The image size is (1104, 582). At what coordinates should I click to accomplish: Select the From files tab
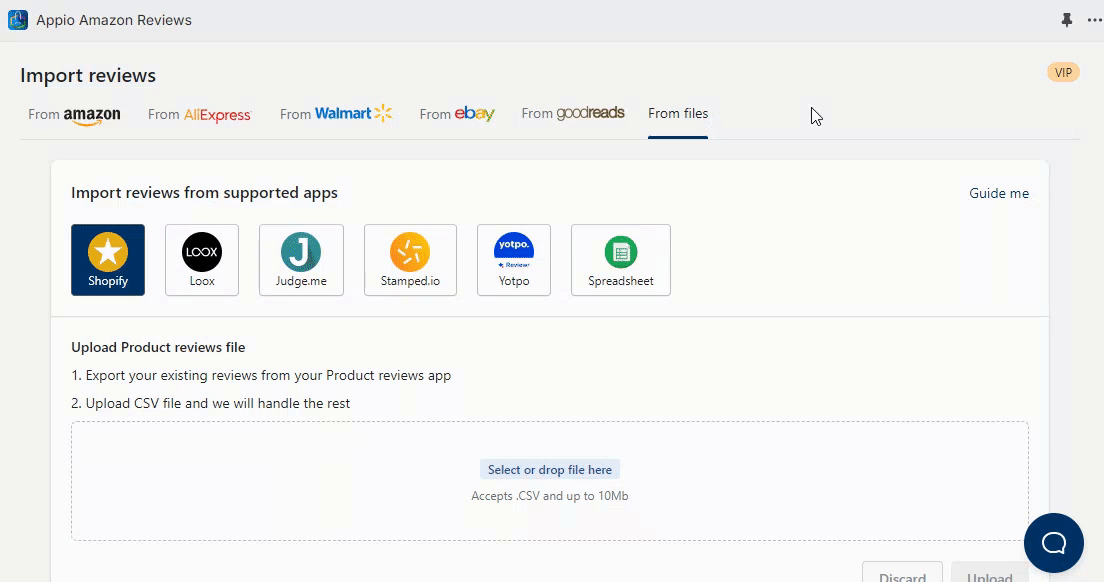tap(678, 114)
